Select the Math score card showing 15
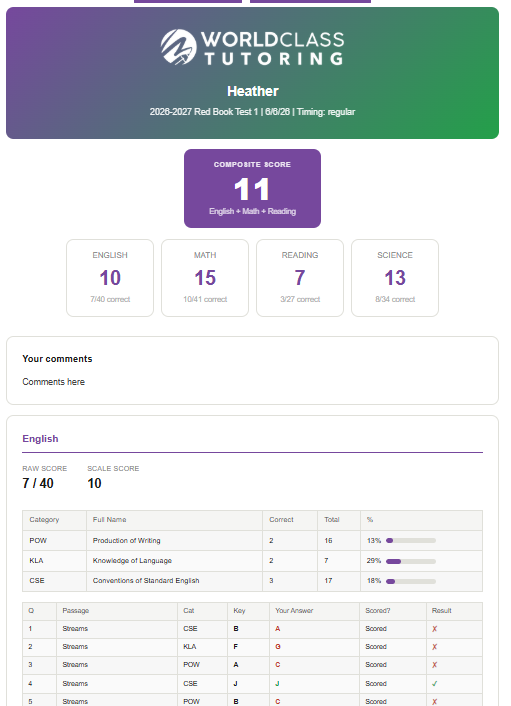Image resolution: width=511 pixels, height=706 pixels. pos(205,278)
